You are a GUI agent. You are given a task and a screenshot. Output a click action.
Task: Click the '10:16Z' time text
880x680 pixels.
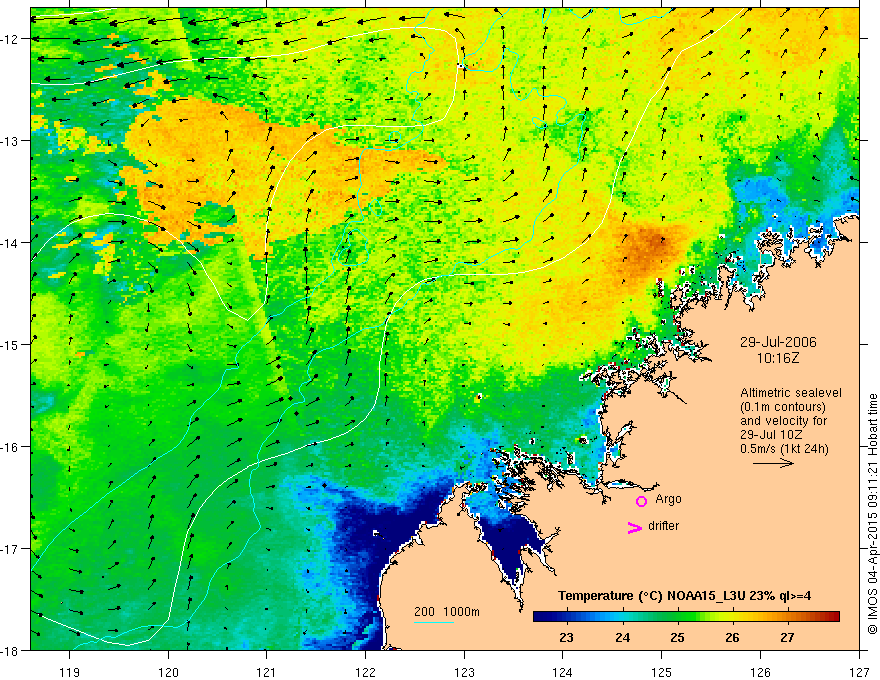(778, 358)
